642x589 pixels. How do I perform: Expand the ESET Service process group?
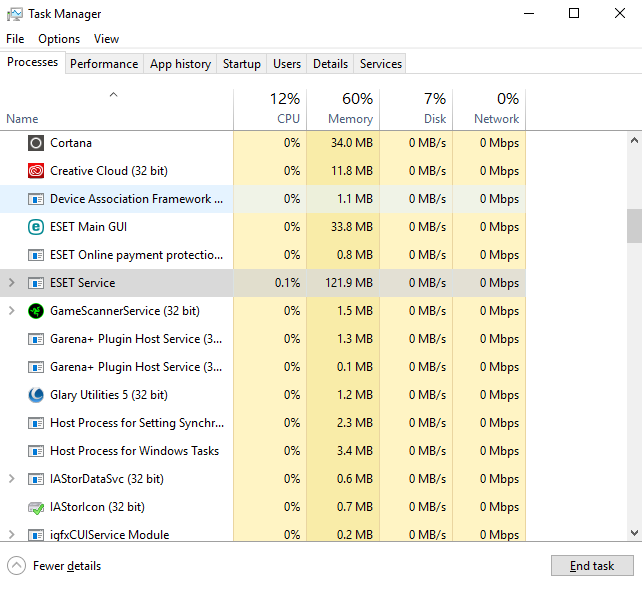(12, 283)
